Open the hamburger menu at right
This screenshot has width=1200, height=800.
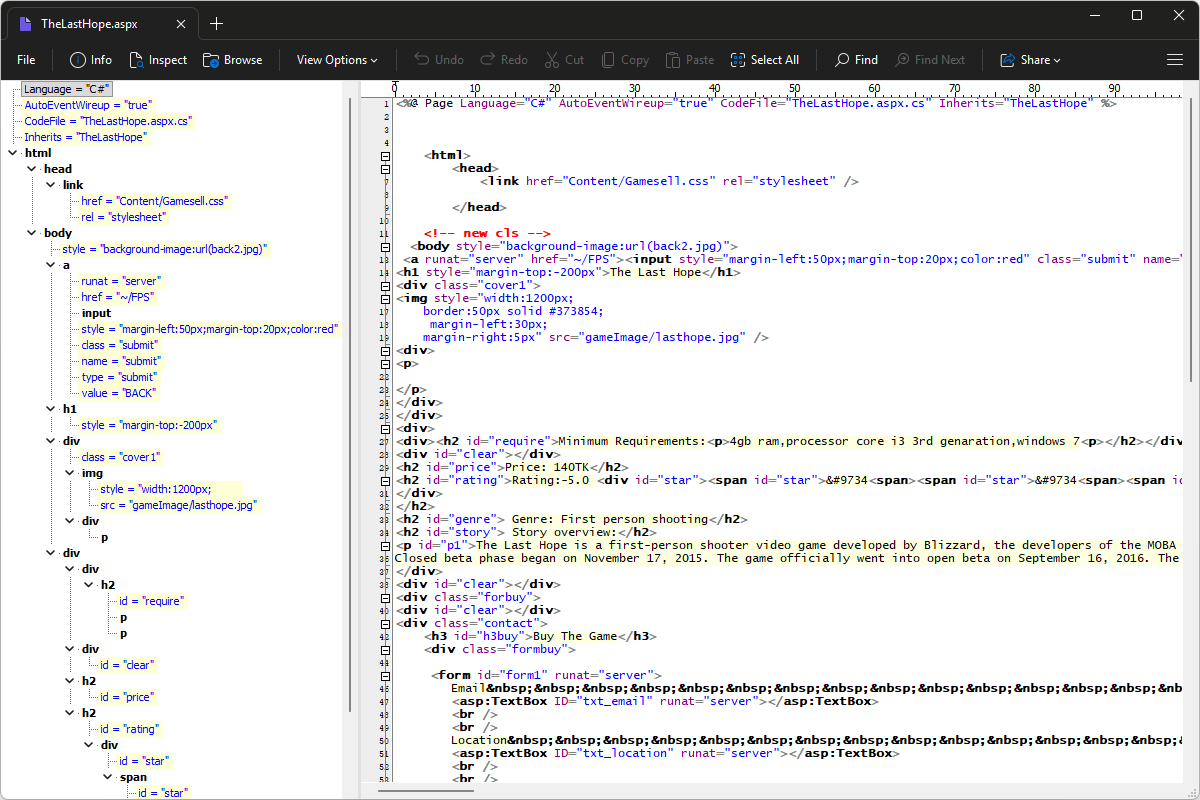coord(1175,60)
